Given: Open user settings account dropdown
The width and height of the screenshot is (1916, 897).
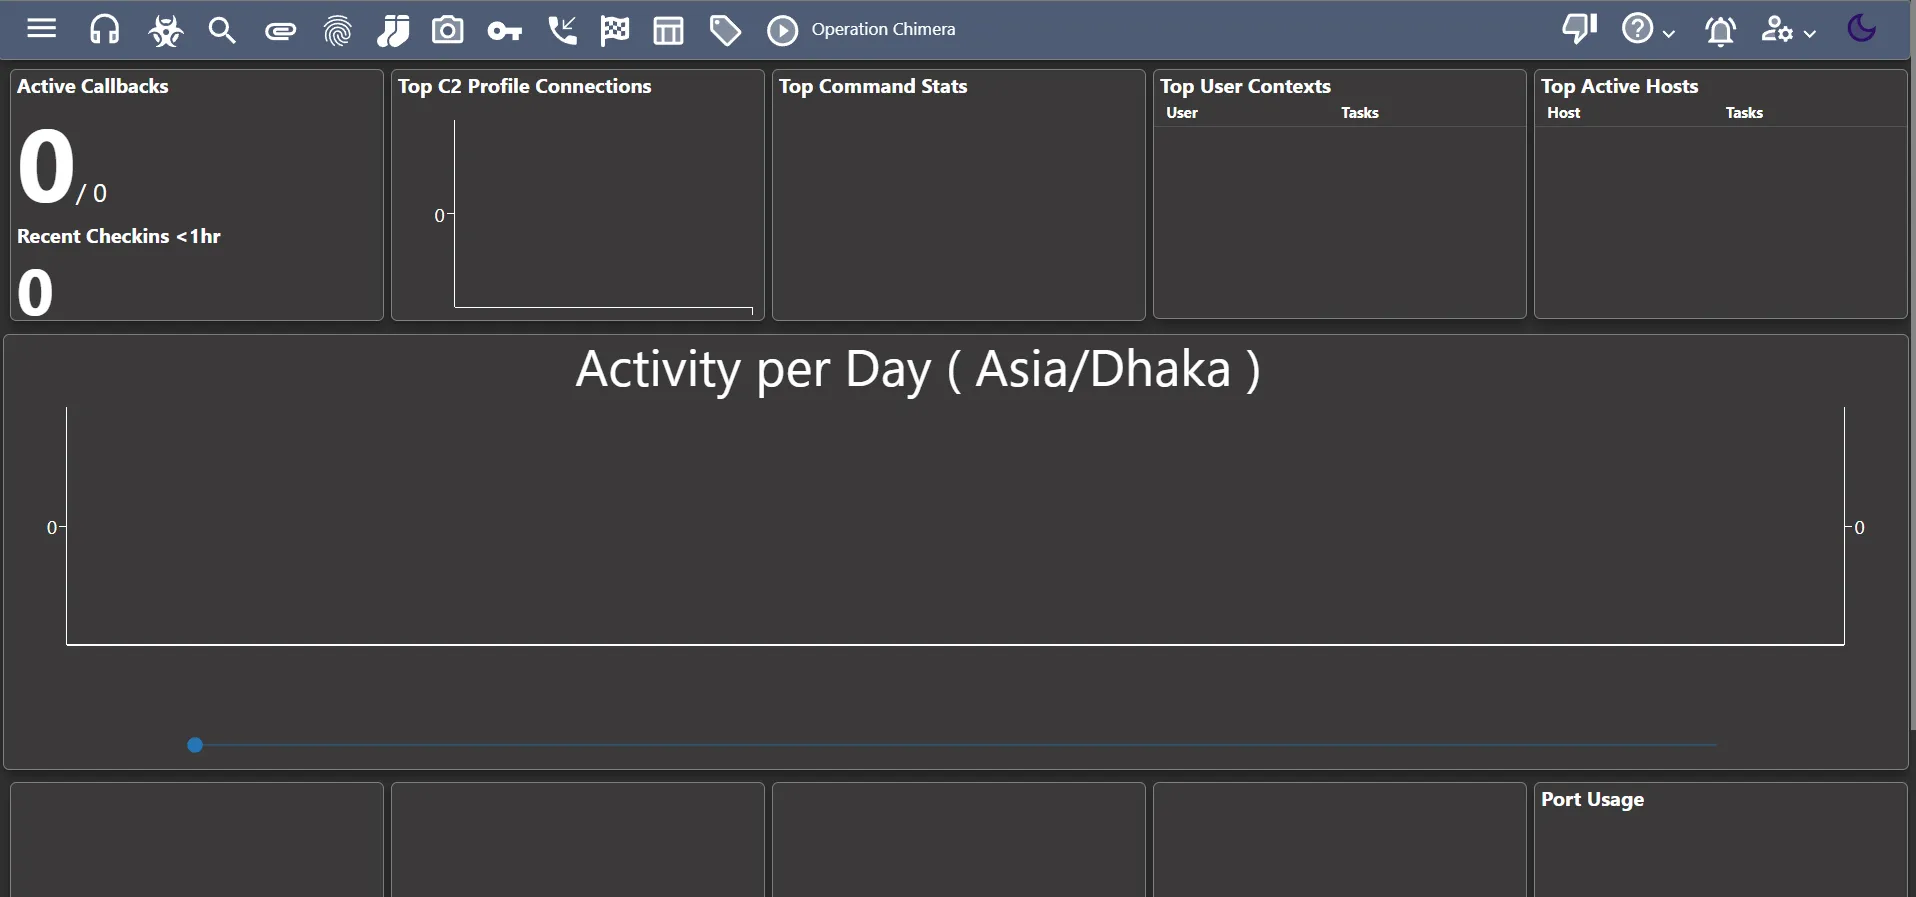Looking at the screenshot, I should pos(1787,30).
